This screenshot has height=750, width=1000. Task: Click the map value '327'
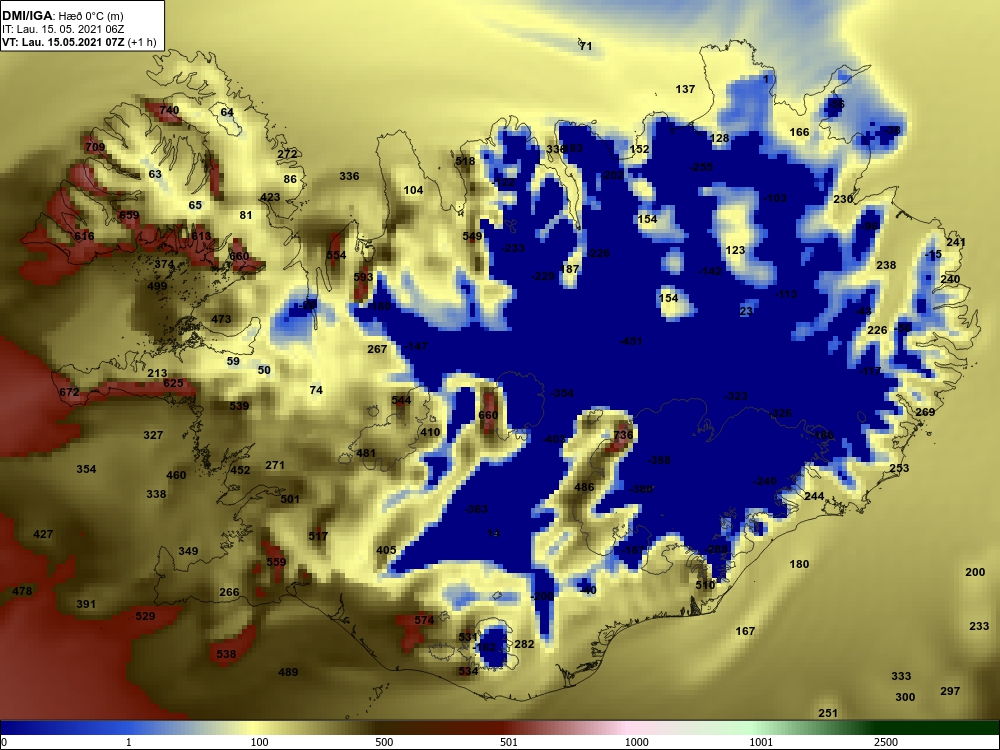153,436
